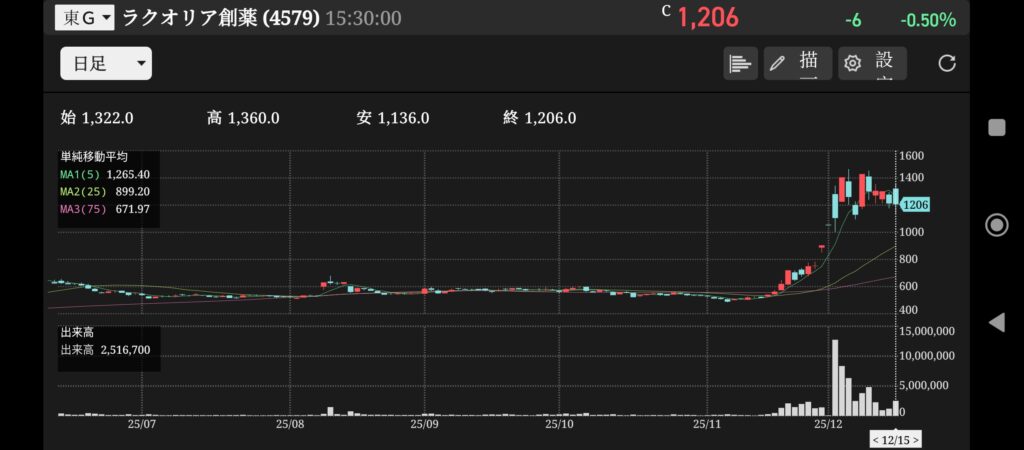Refresh the chart with the reload icon
The image size is (1024, 450).
pos(947,64)
